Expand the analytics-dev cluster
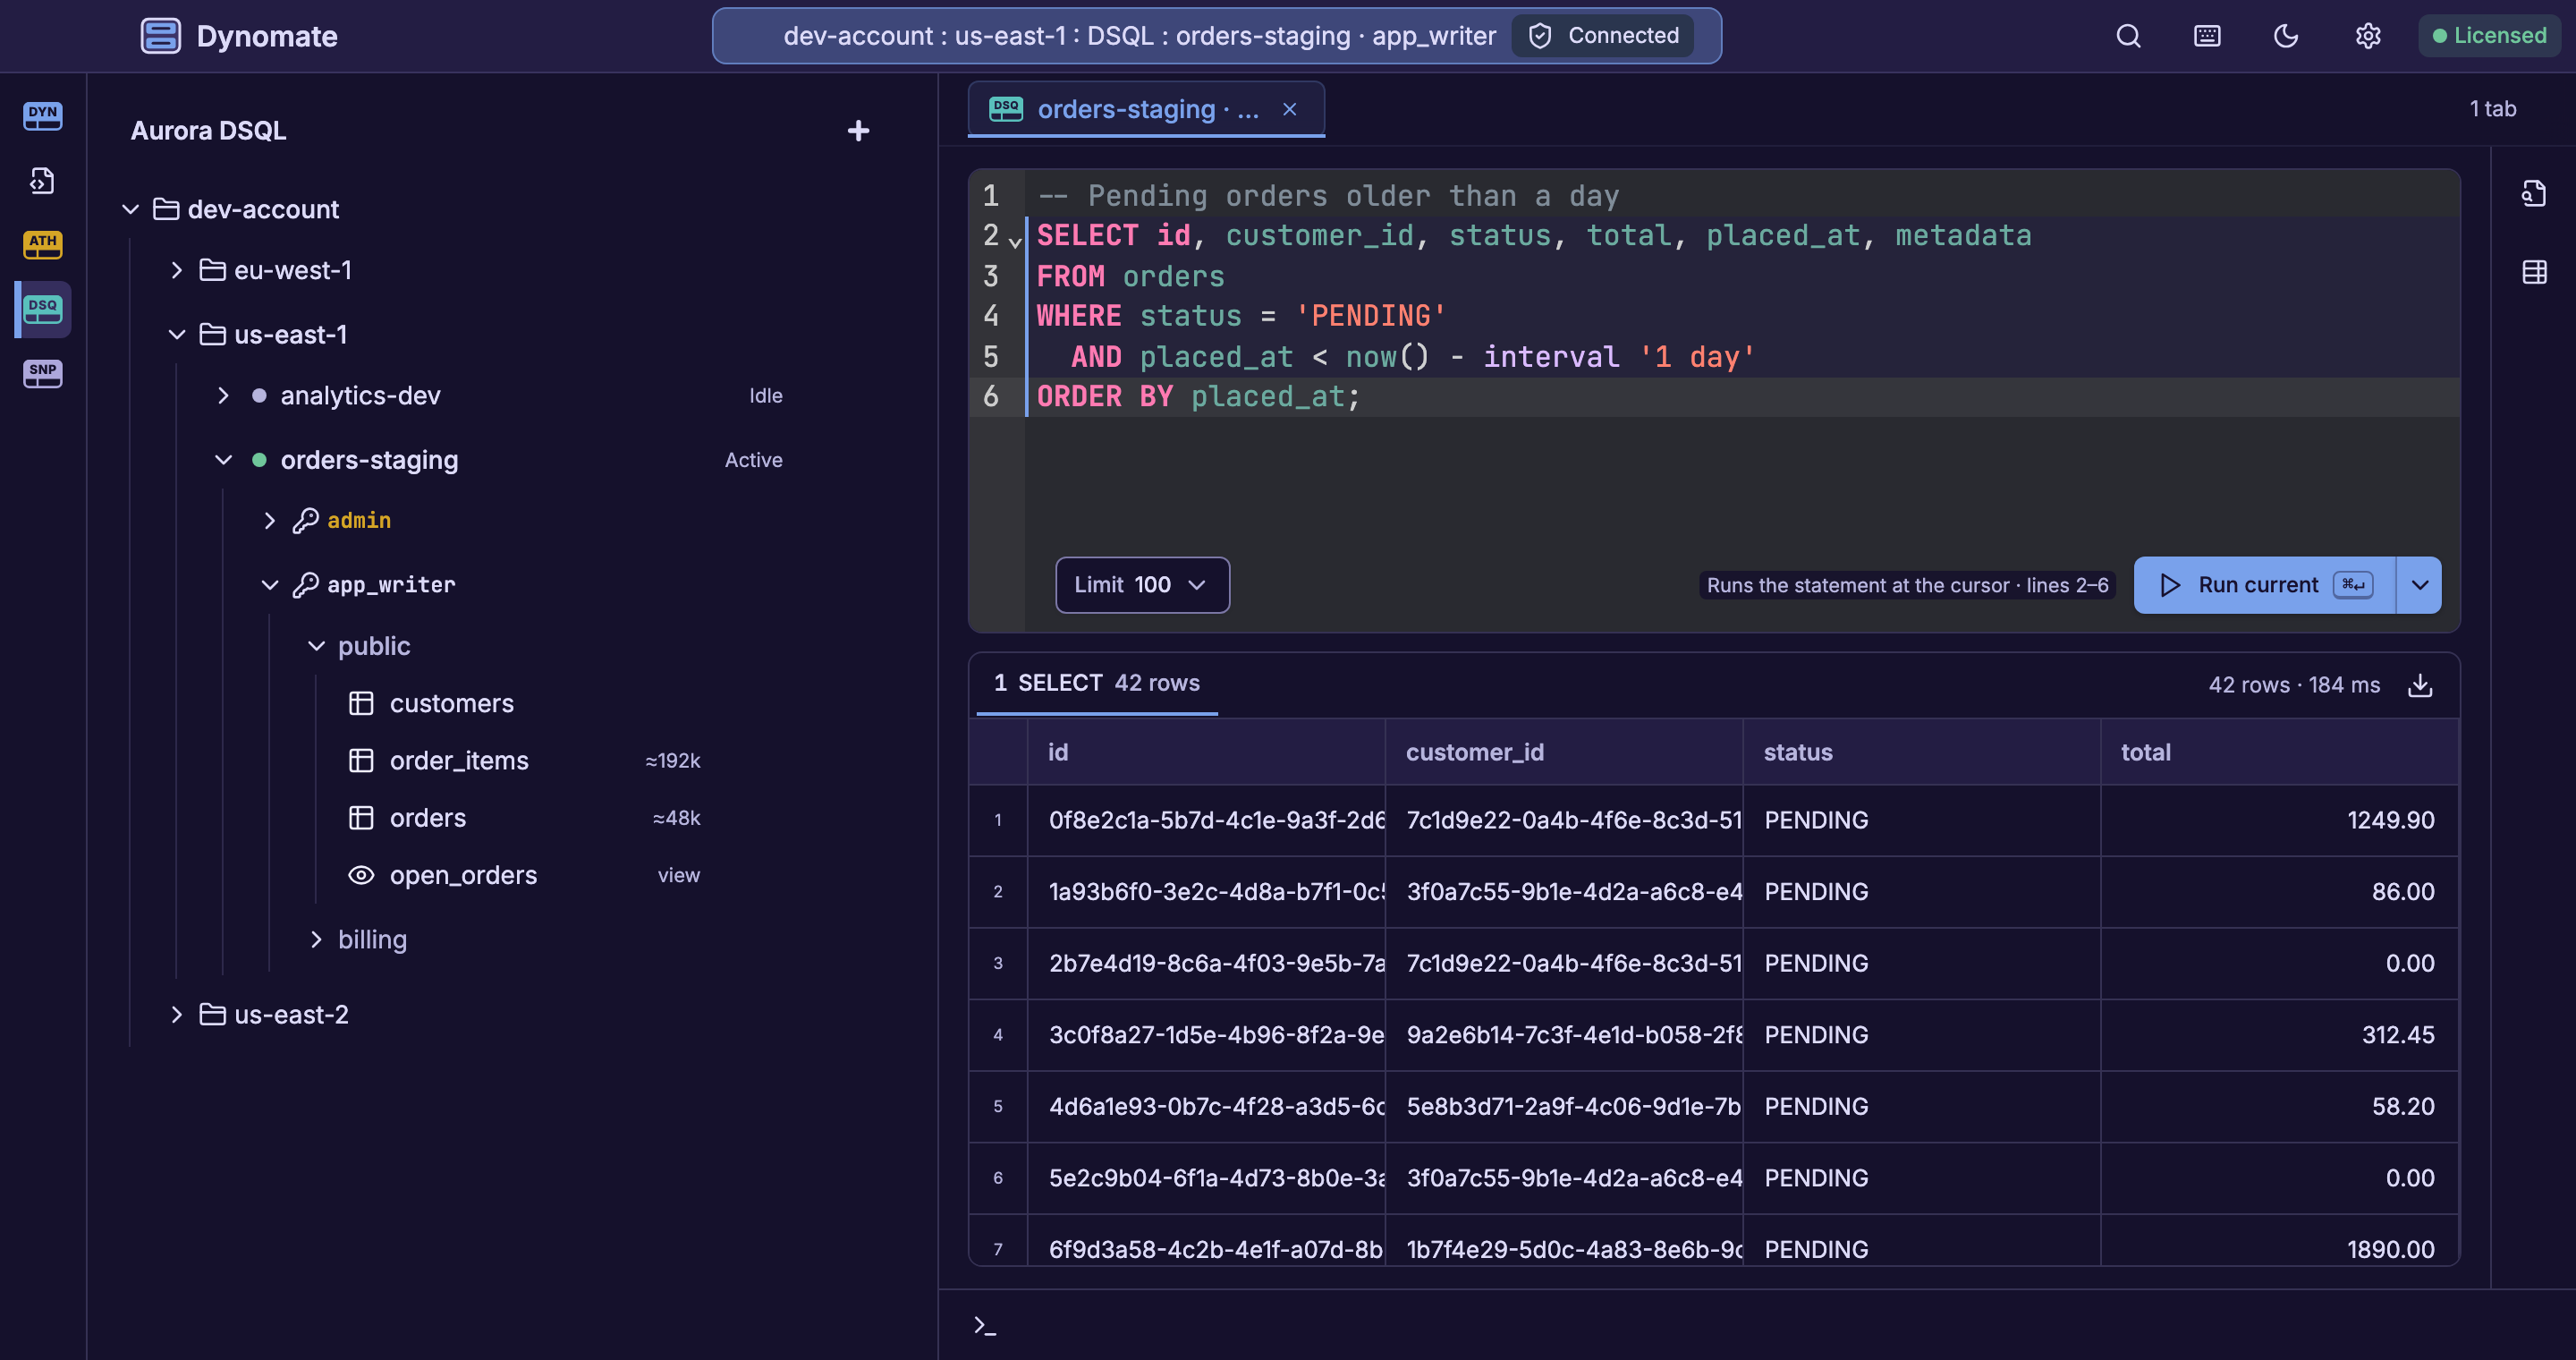This screenshot has height=1360, width=2576. [x=223, y=396]
